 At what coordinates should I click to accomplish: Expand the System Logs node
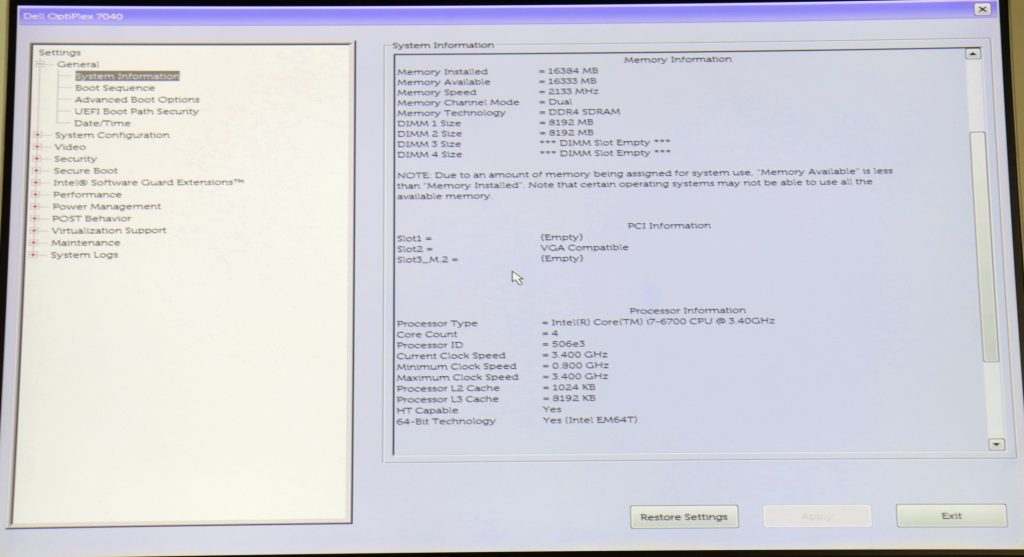pyautogui.click(x=34, y=255)
